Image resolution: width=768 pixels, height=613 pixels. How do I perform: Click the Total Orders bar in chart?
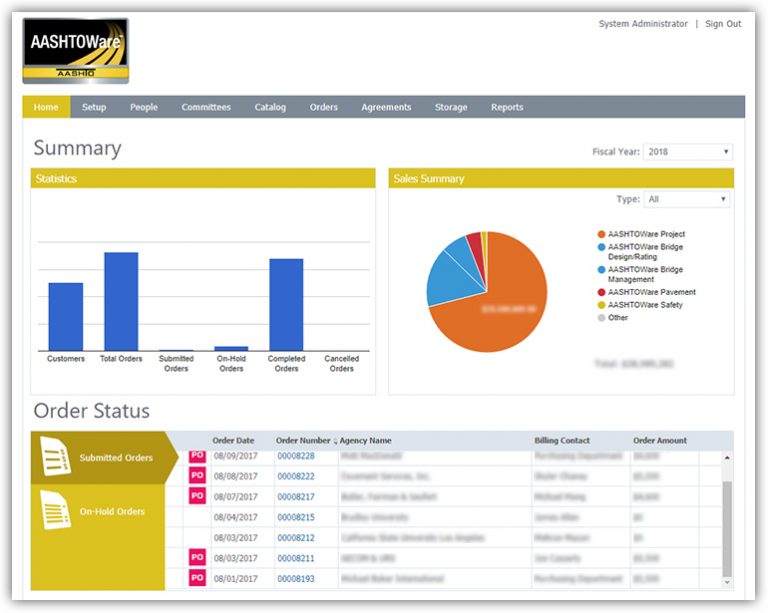coord(121,301)
